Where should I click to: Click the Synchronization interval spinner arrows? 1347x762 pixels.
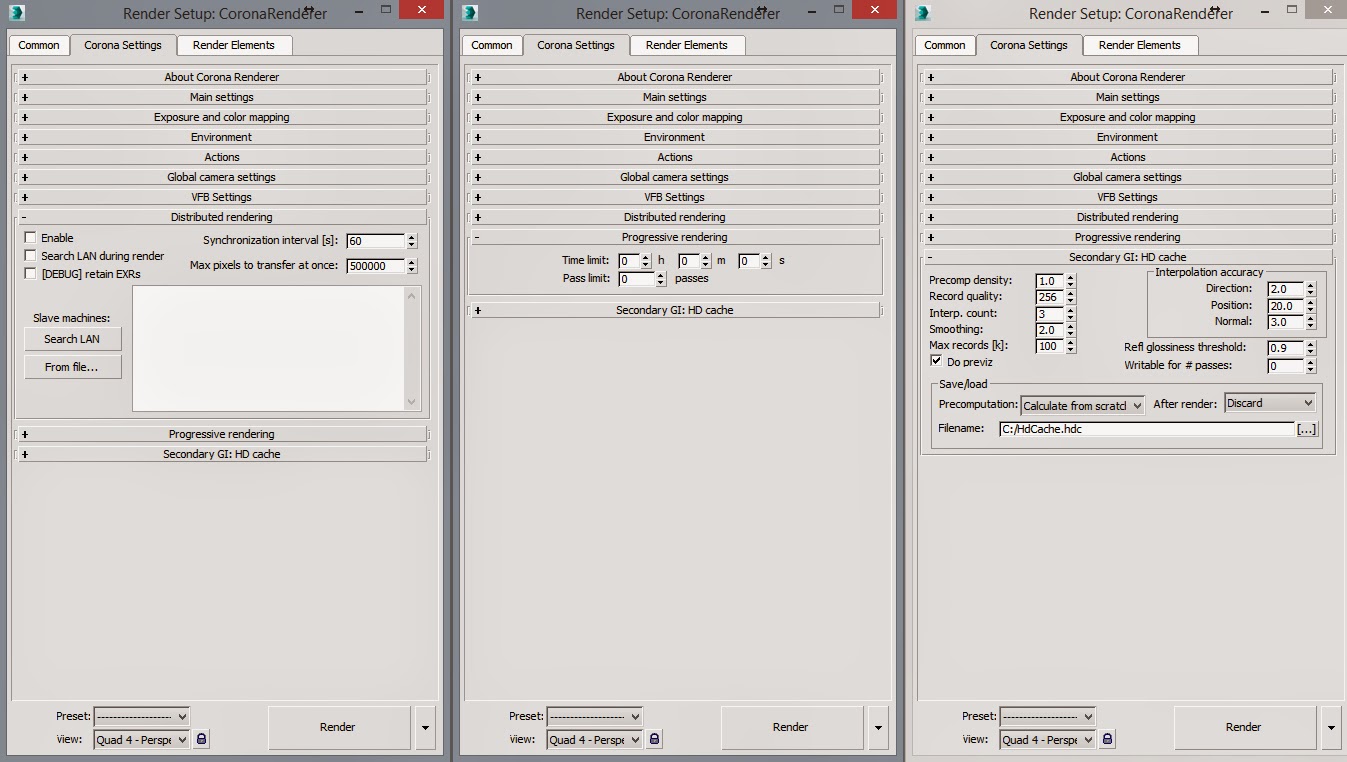coord(412,241)
